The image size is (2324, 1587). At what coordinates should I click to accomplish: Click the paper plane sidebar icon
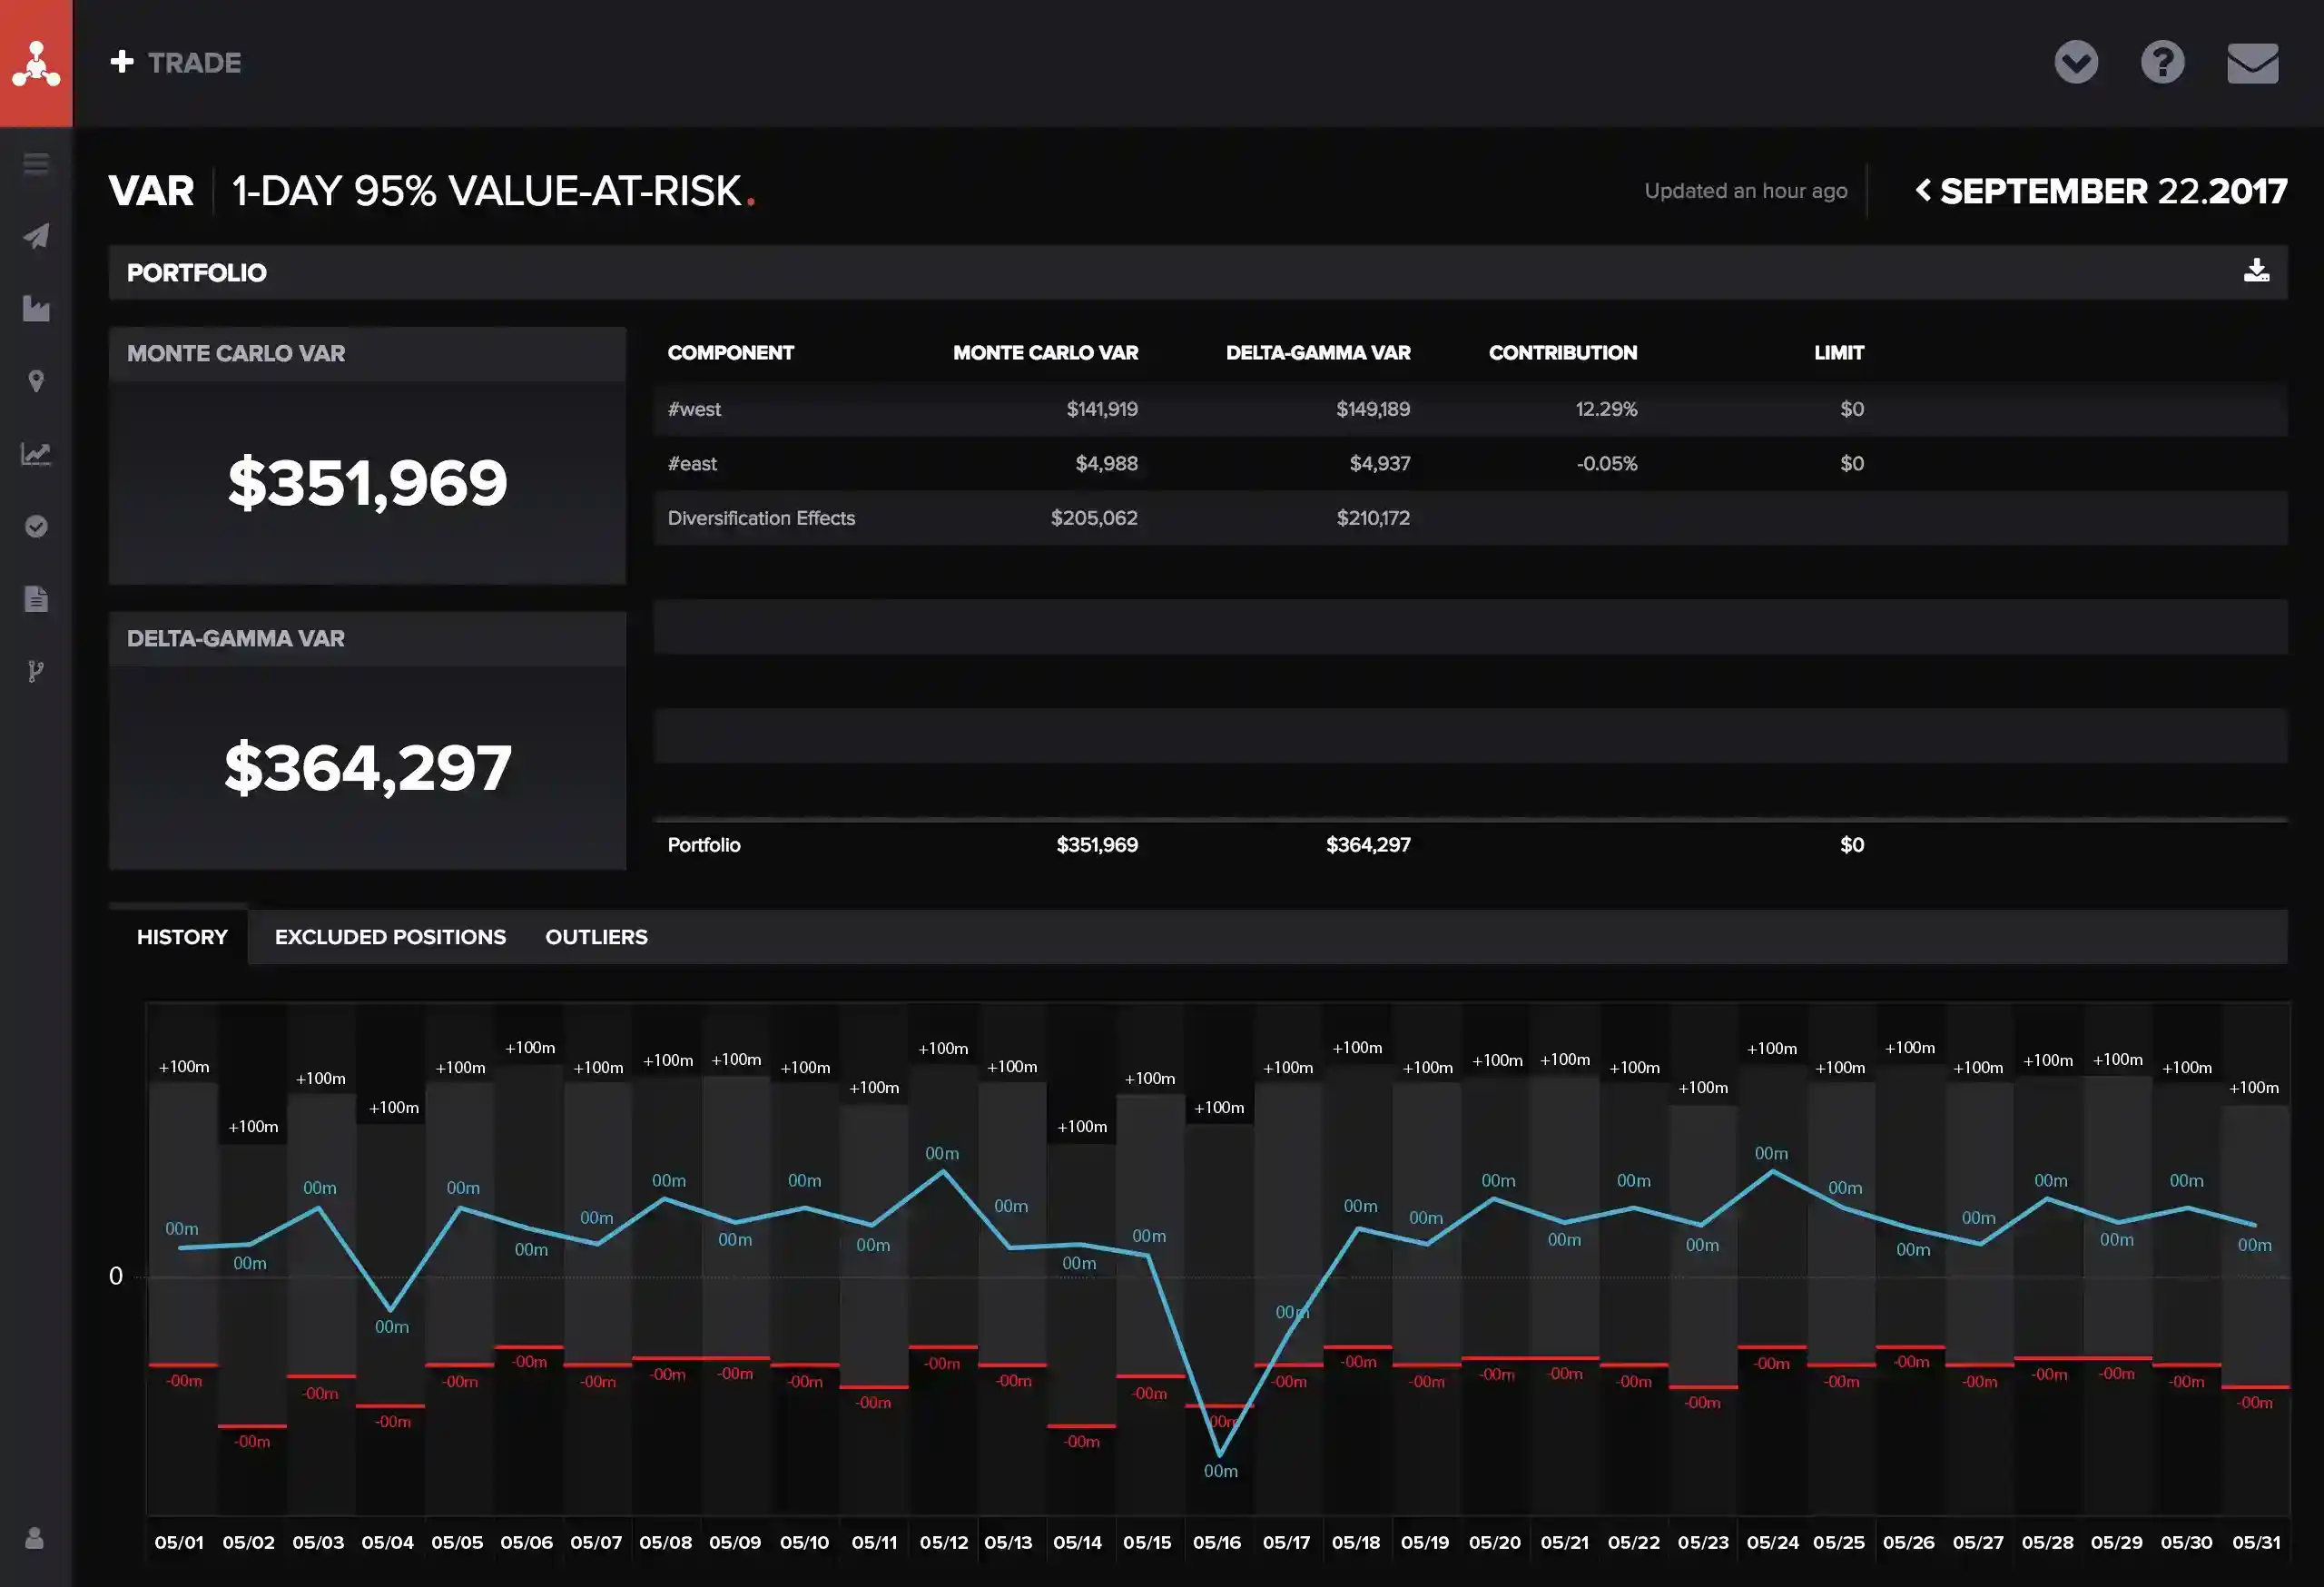[36, 236]
